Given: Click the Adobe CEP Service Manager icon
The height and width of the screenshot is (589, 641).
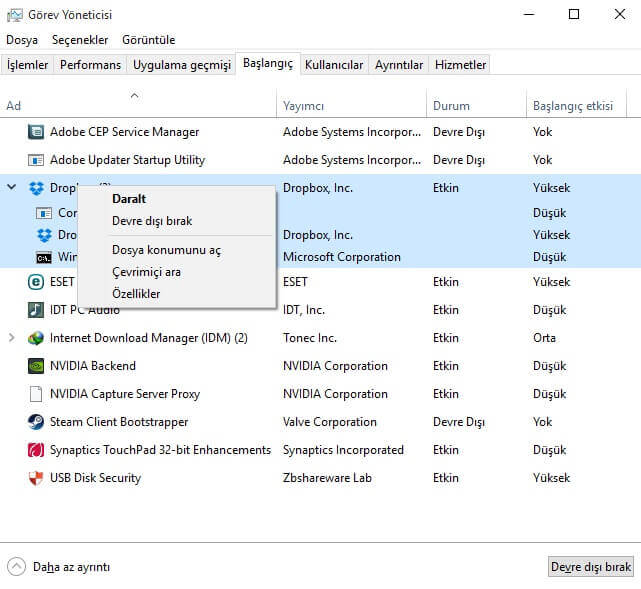Looking at the screenshot, I should point(36,132).
